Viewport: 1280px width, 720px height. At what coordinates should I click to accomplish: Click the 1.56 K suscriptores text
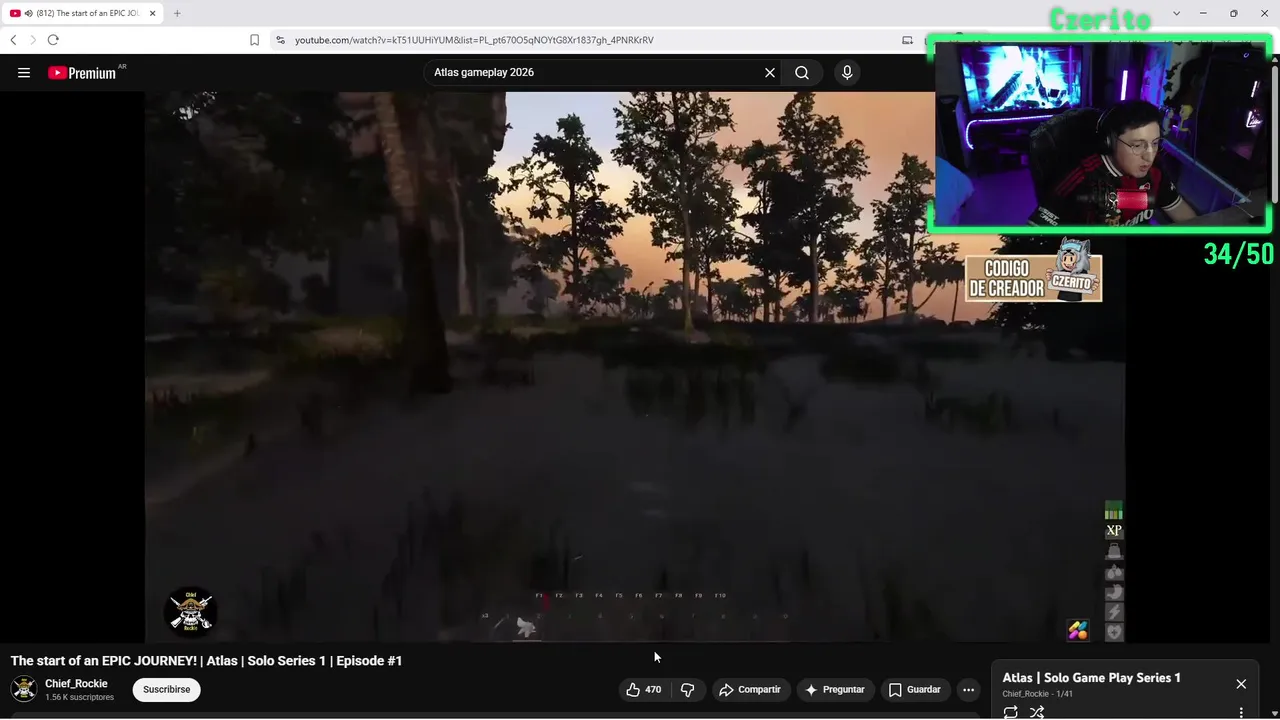[79, 697]
